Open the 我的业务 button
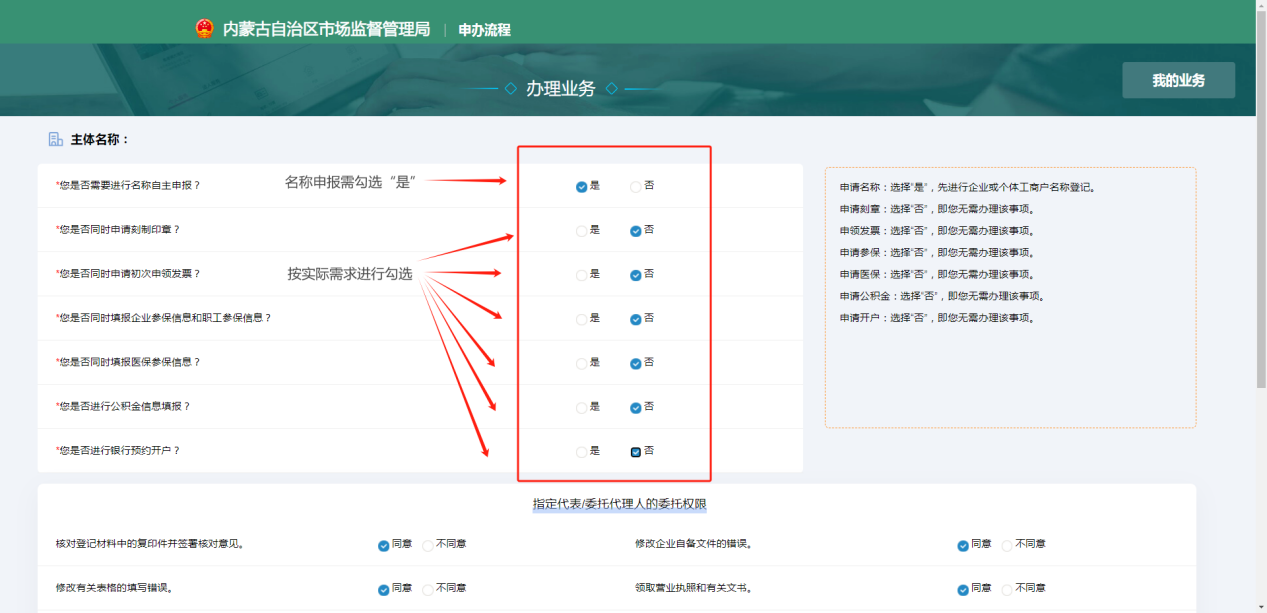 (1178, 80)
